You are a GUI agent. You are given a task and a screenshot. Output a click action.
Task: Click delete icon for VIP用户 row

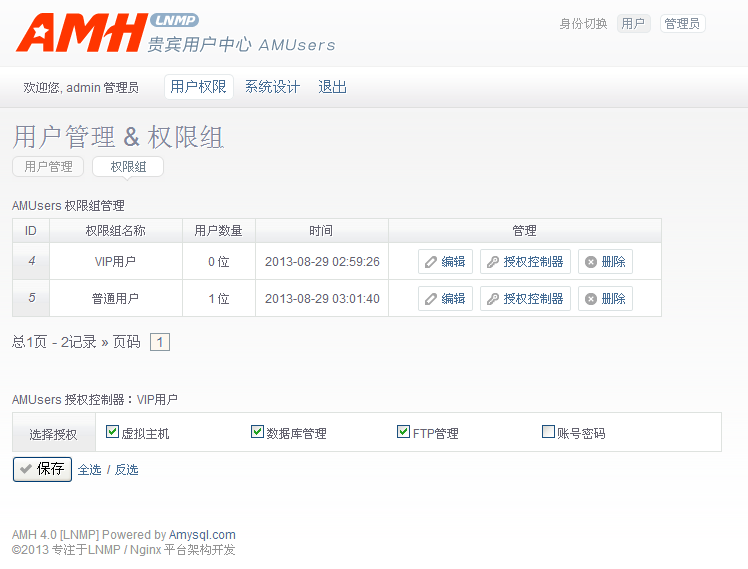591,262
